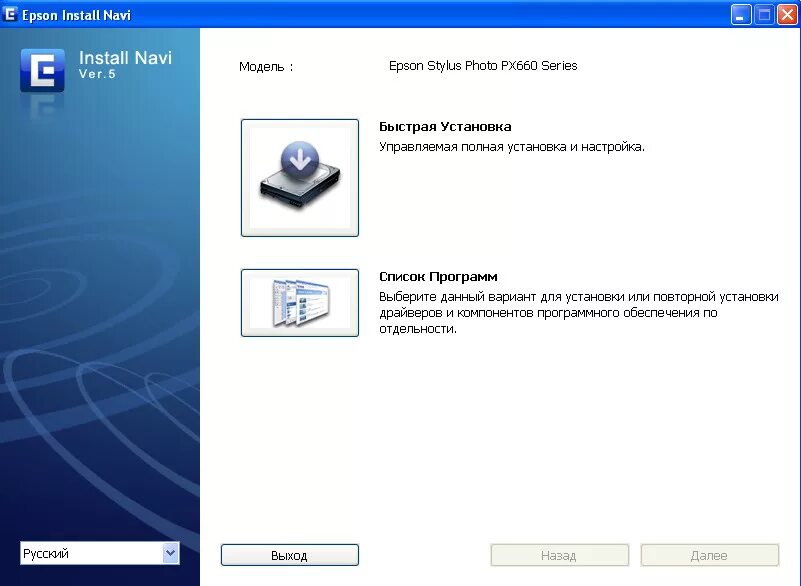The width and height of the screenshot is (801, 586).
Task: Click the Модель label
Action: (266, 67)
